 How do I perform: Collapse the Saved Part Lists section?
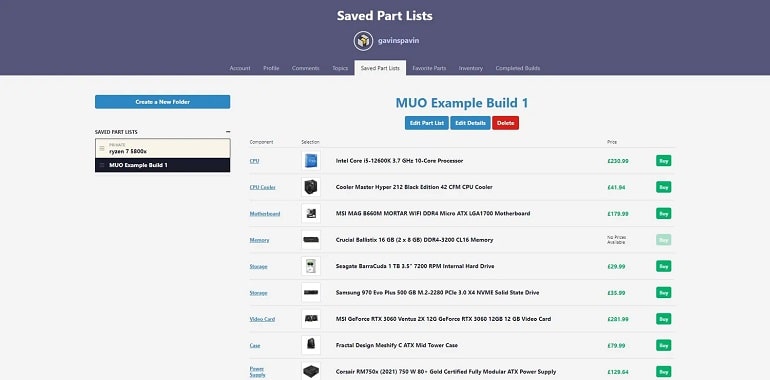coord(228,132)
